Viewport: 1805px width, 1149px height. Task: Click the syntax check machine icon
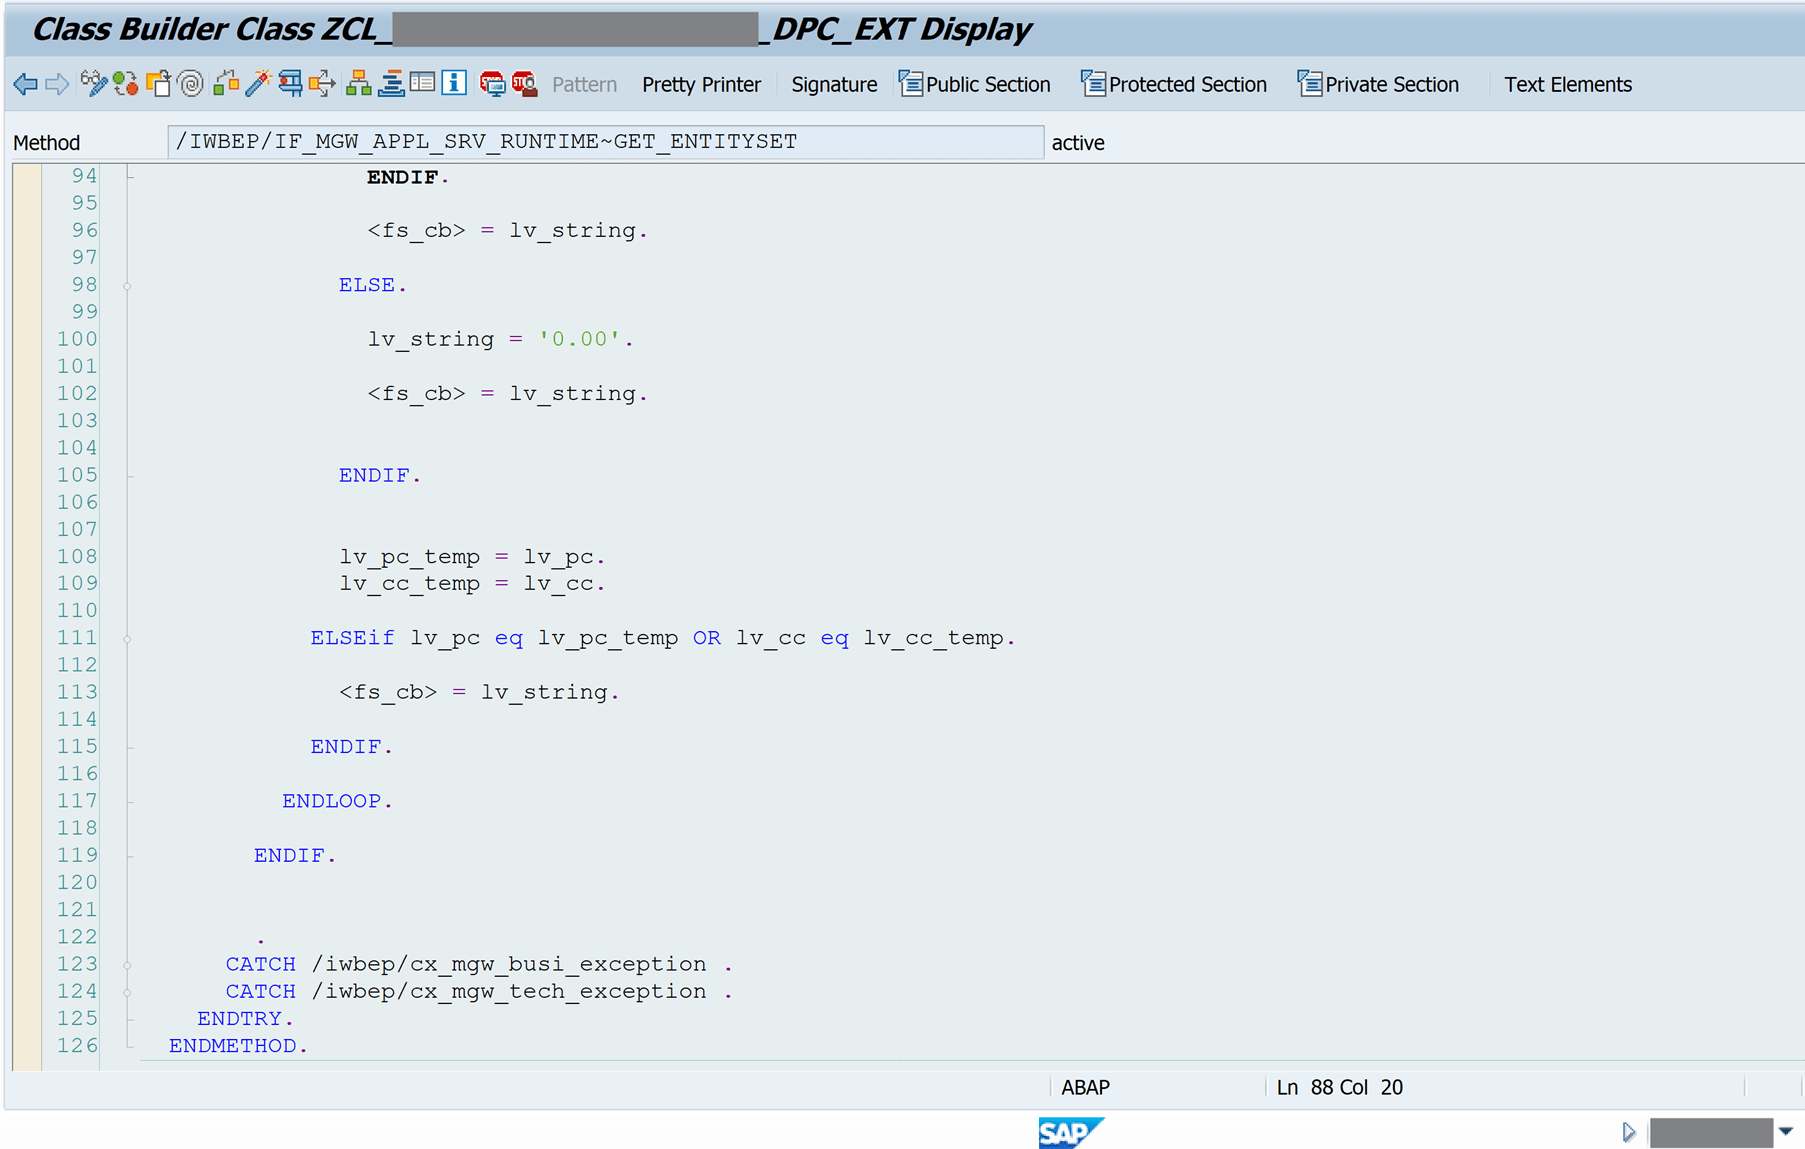290,84
